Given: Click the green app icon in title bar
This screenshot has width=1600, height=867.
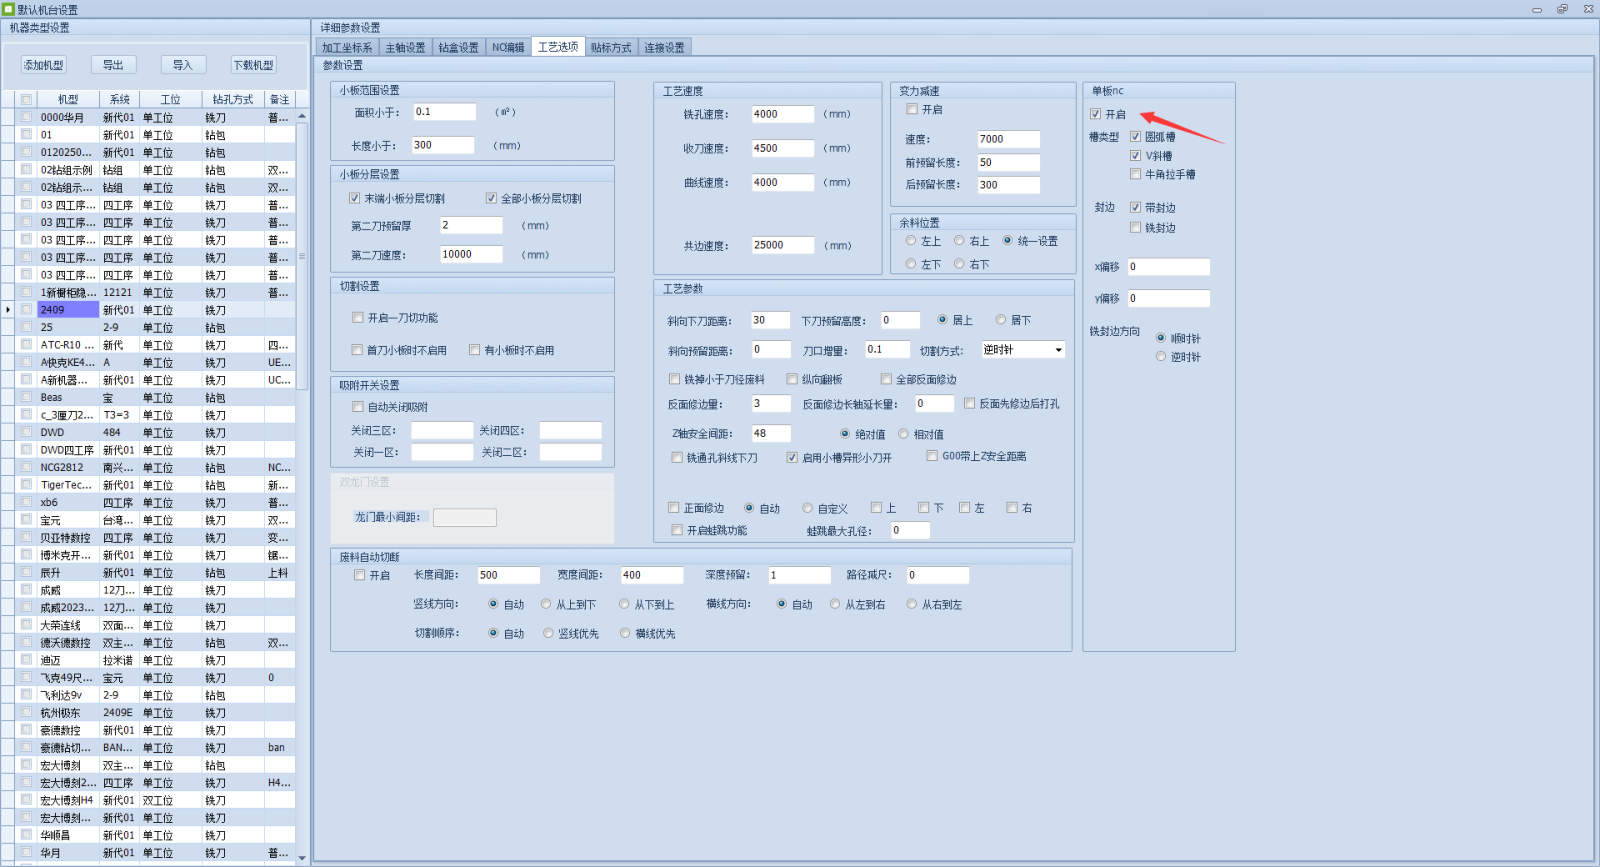Looking at the screenshot, I should 9,9.
